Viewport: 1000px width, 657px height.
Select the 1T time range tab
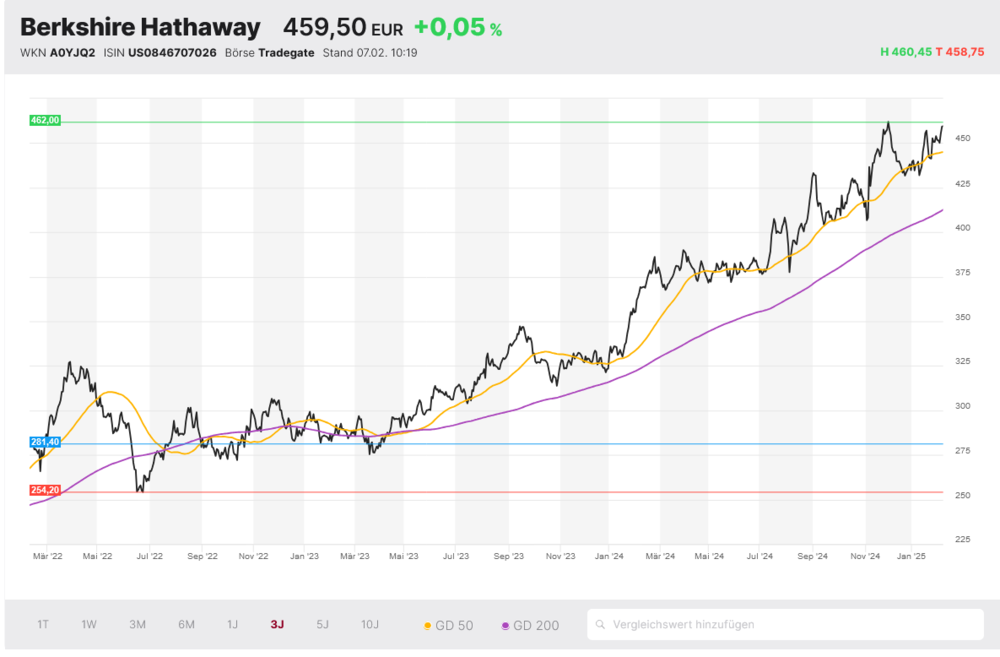43,624
